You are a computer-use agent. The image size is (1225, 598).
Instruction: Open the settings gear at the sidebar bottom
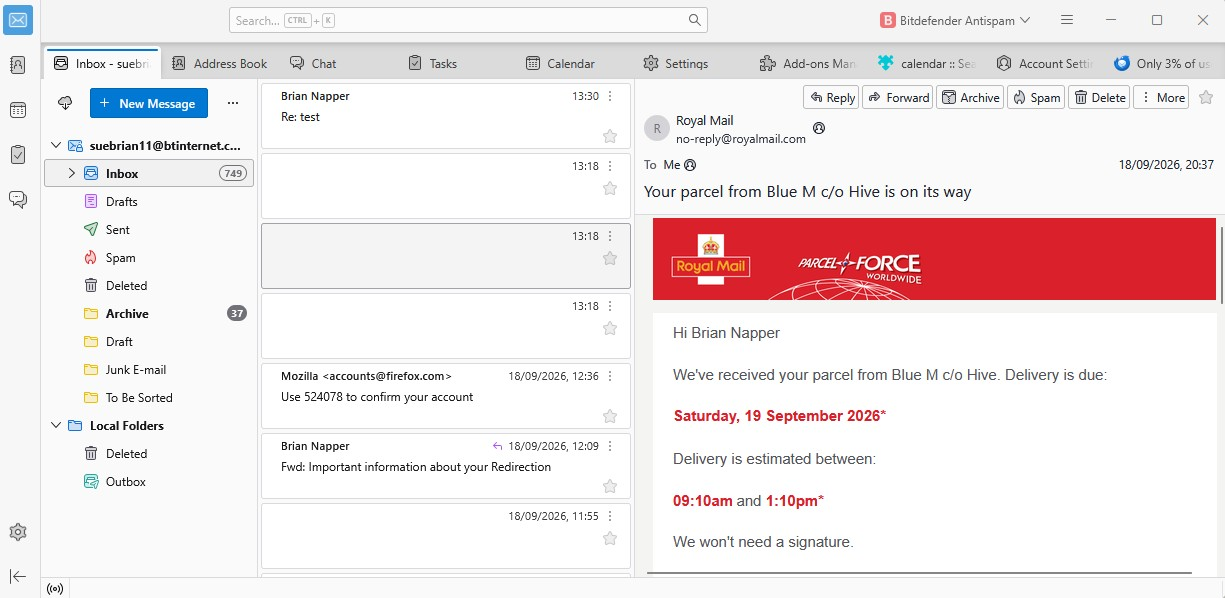point(18,532)
